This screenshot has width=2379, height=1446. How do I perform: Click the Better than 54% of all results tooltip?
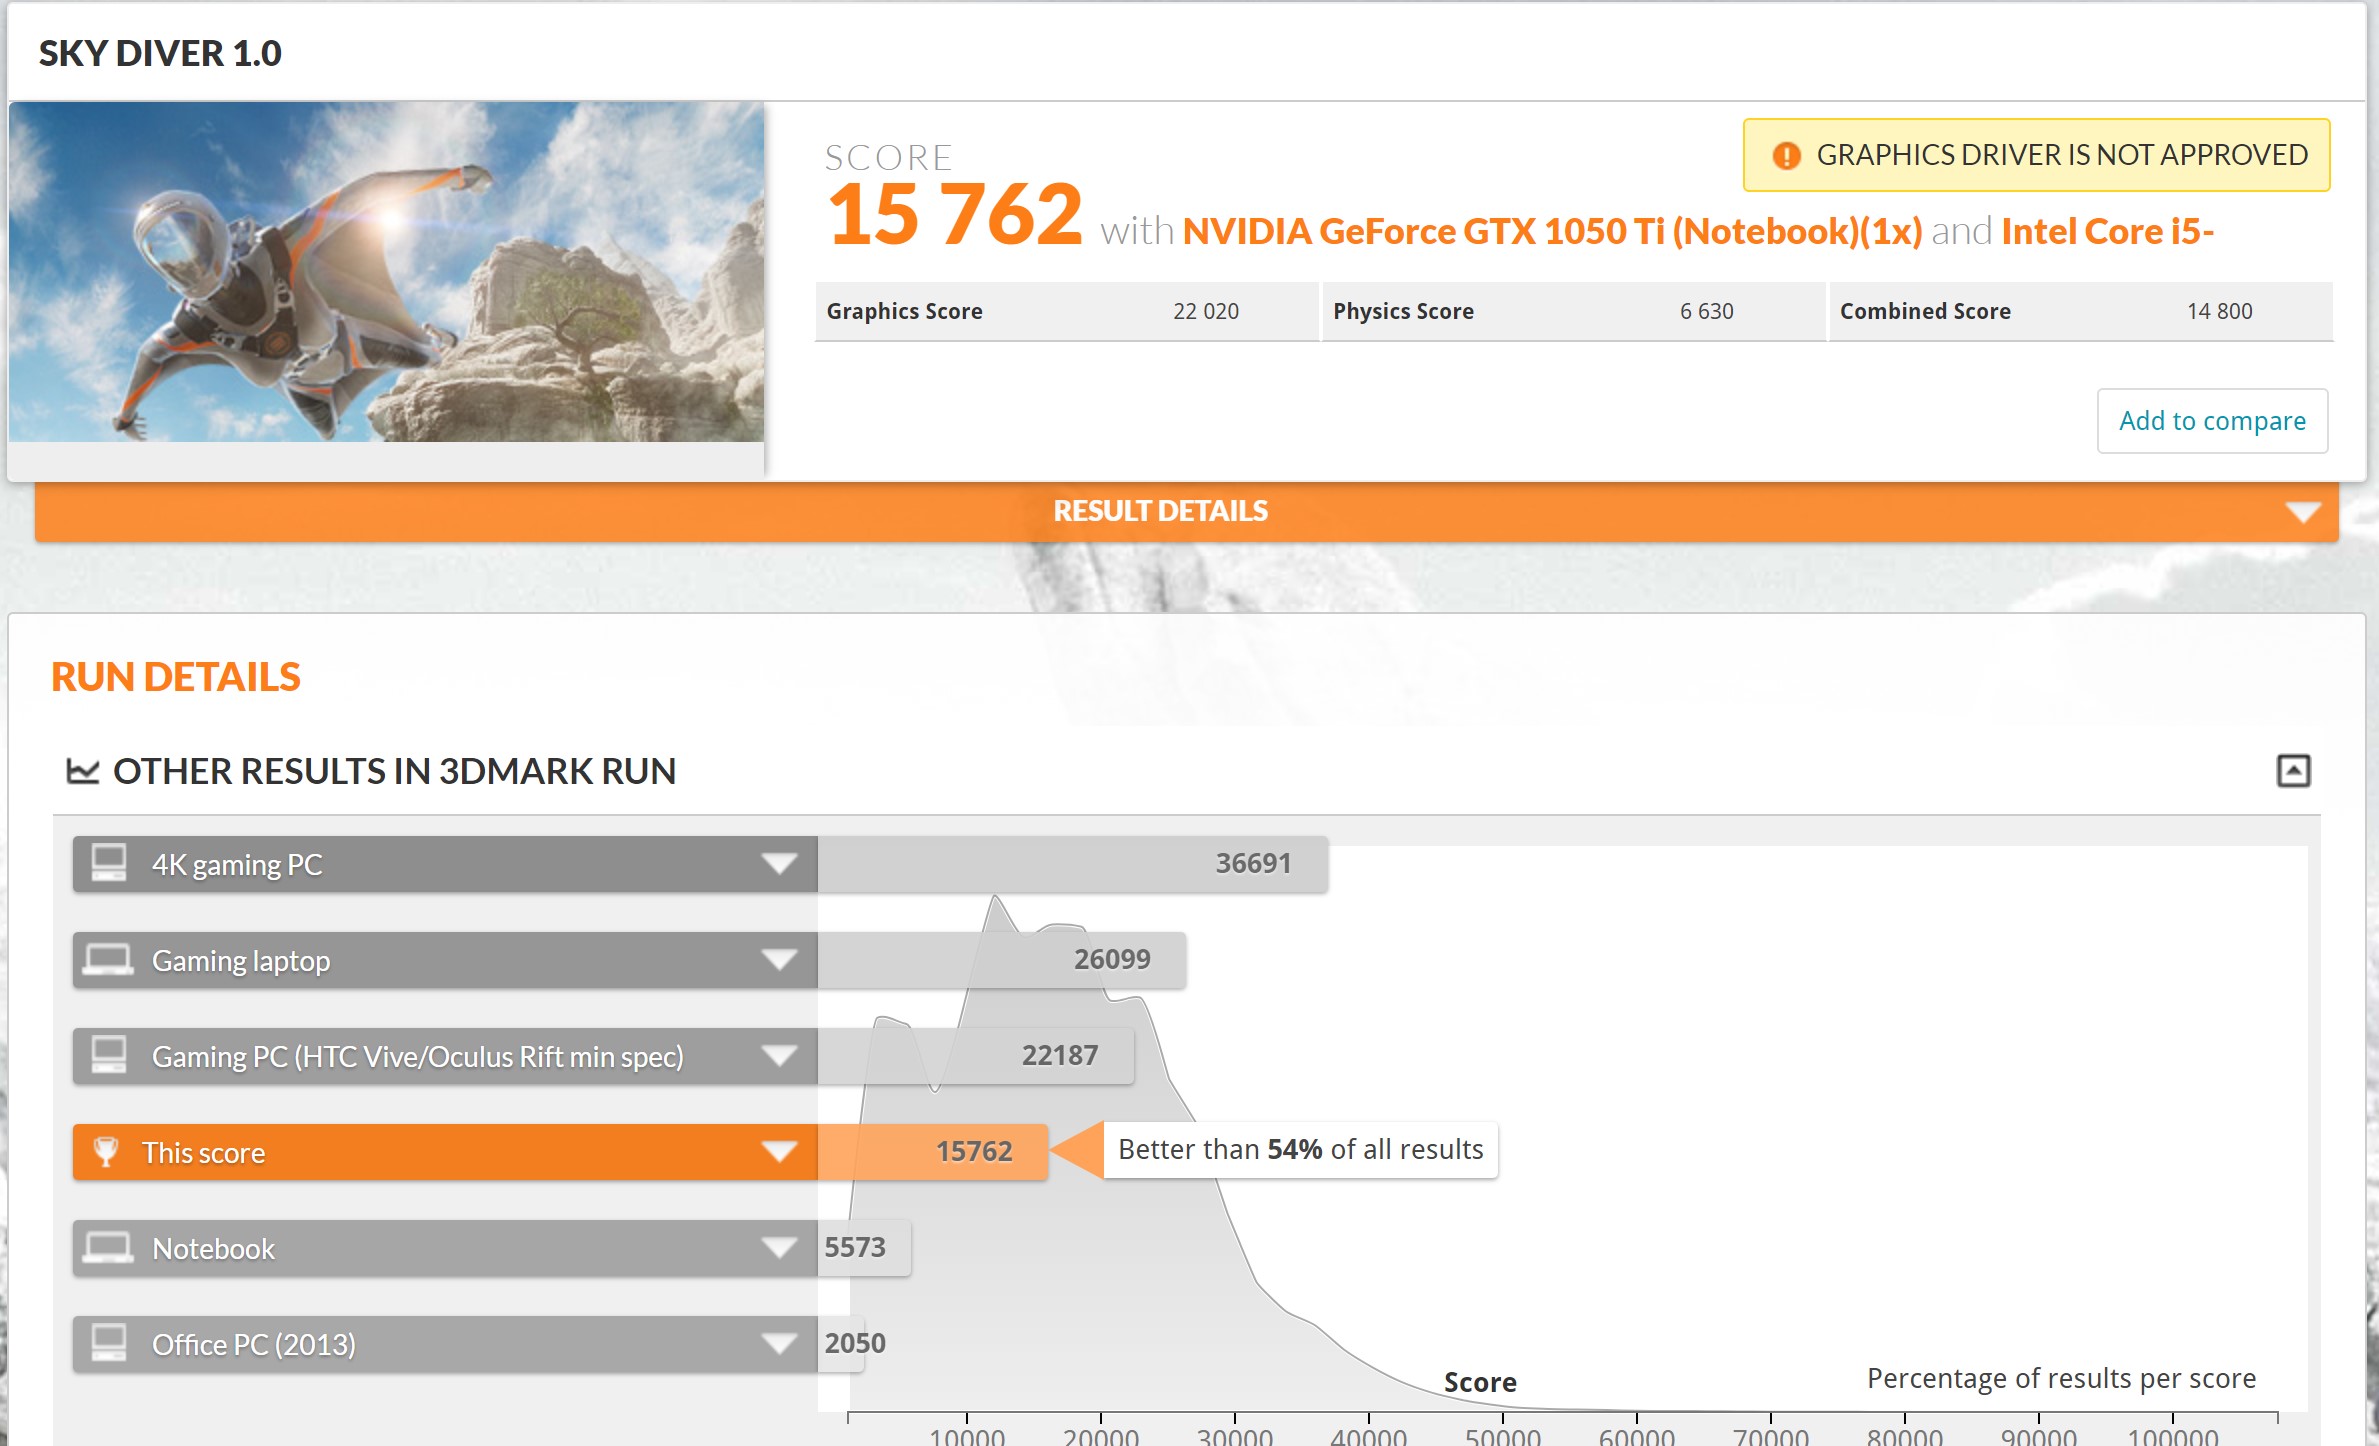[x=1300, y=1150]
